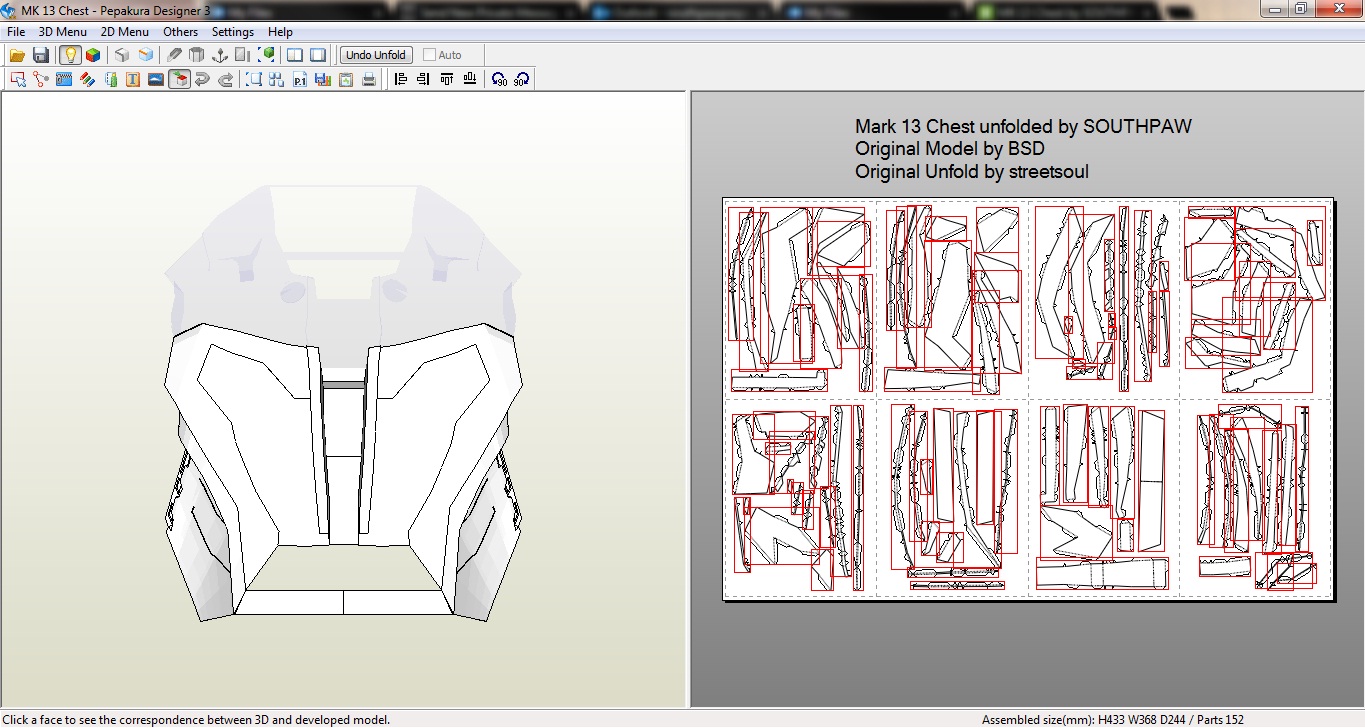
Task: Open the 2D Menu
Action: pos(125,32)
